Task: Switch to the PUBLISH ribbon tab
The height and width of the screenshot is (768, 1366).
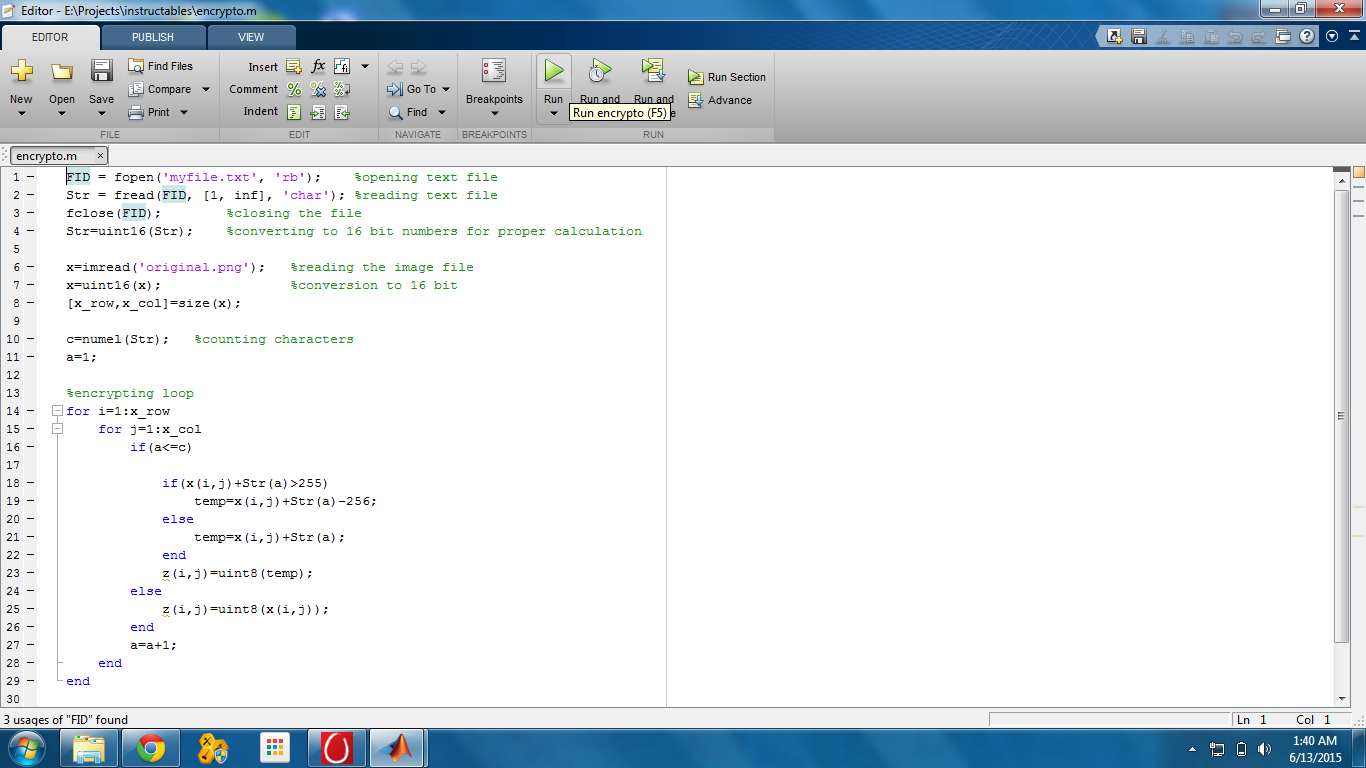Action: [x=152, y=37]
